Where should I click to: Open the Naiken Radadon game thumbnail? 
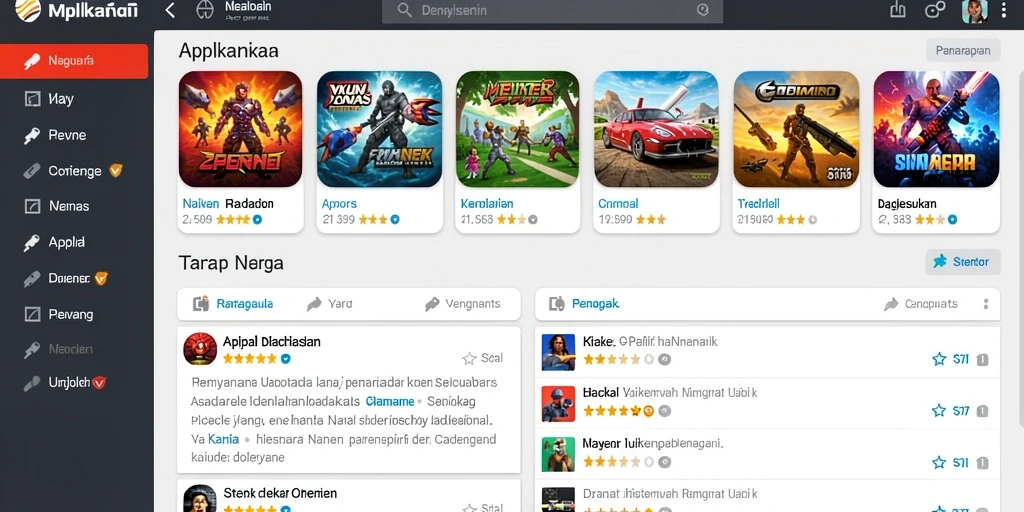(x=240, y=129)
